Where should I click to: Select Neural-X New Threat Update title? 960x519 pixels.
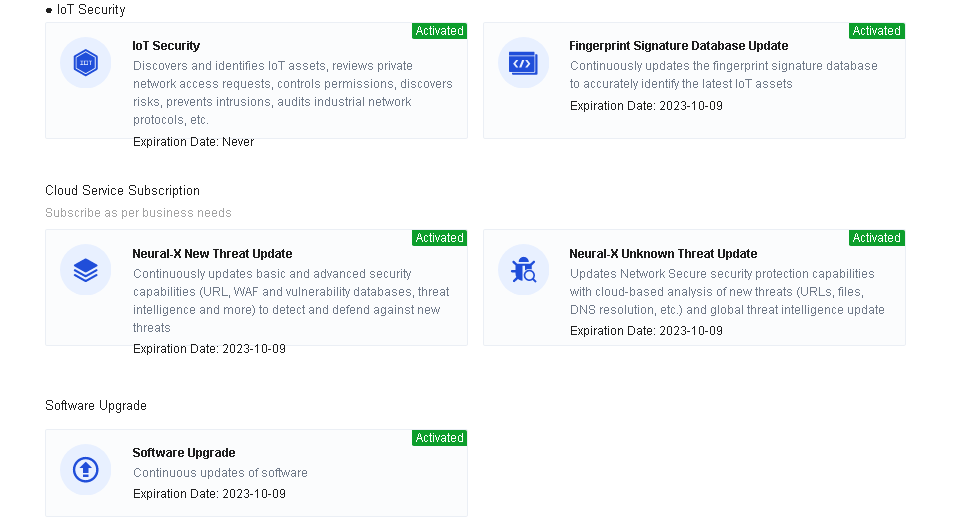click(x=212, y=254)
